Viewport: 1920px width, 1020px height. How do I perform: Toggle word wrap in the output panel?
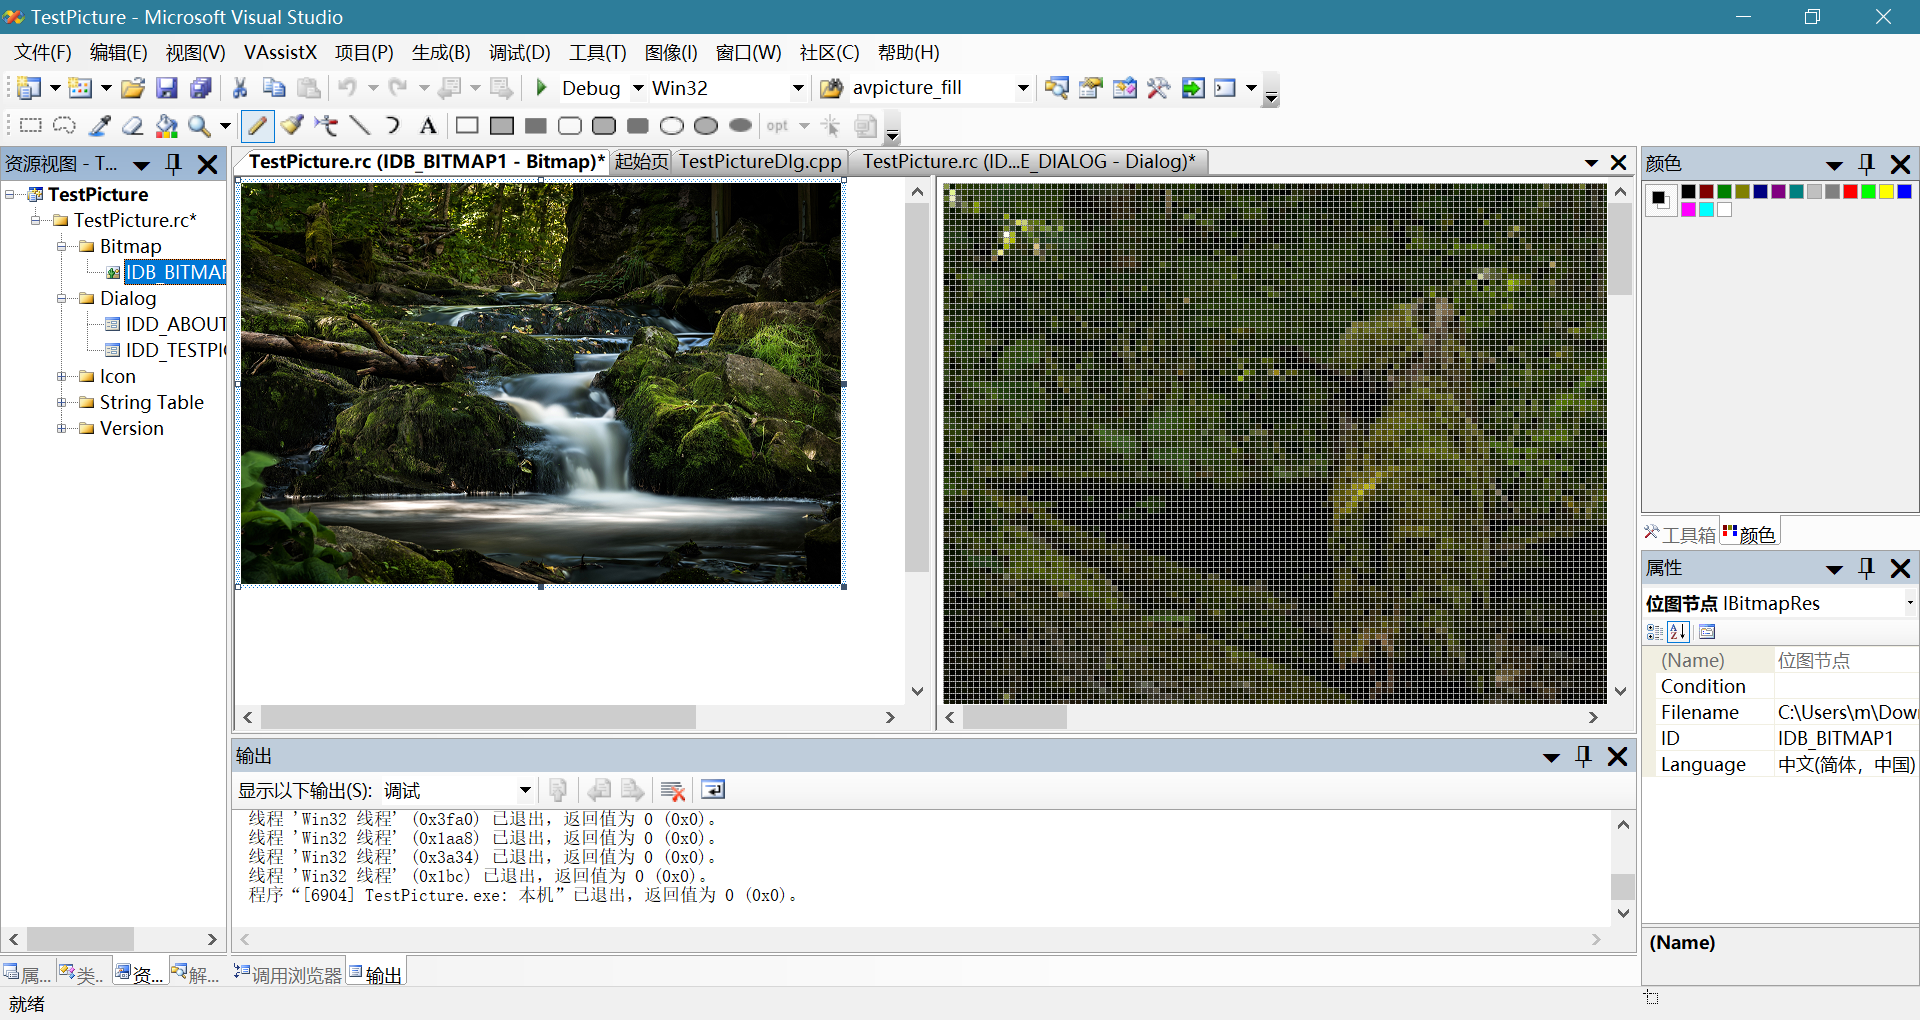point(713,791)
